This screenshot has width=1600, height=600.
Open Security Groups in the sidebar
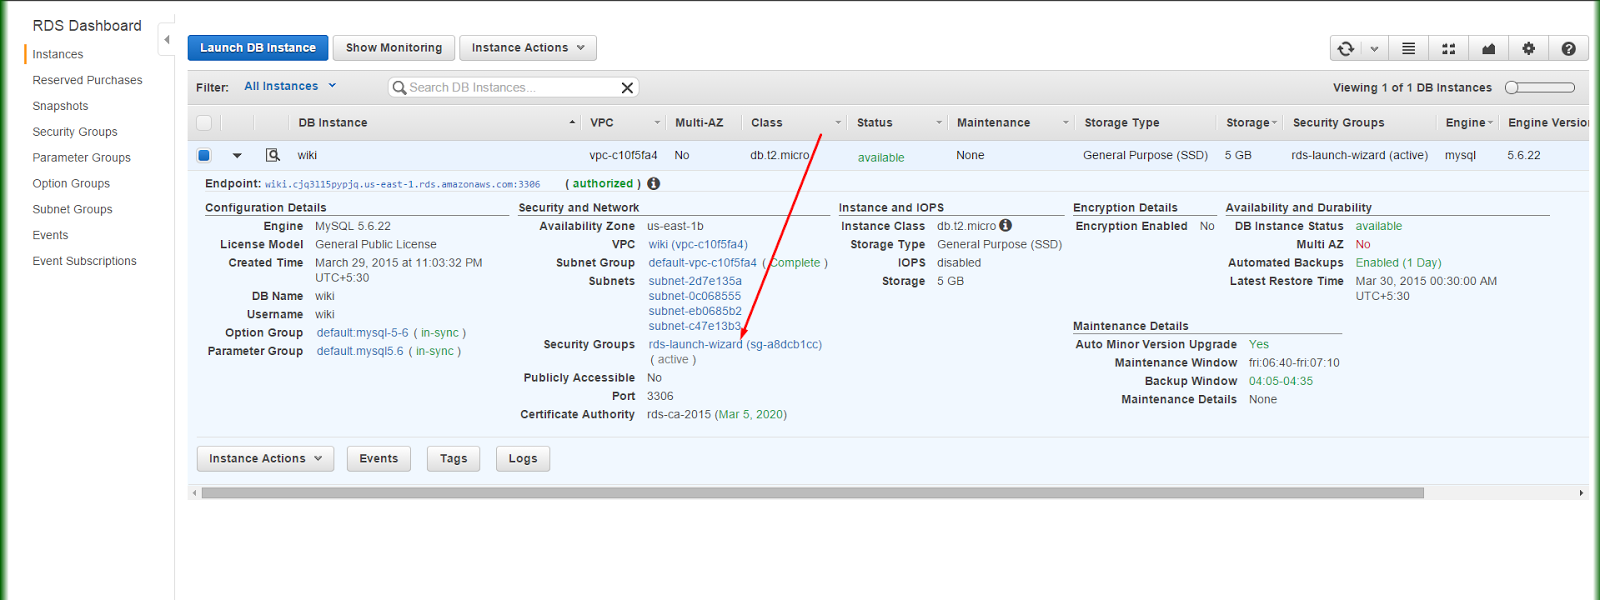(x=75, y=132)
